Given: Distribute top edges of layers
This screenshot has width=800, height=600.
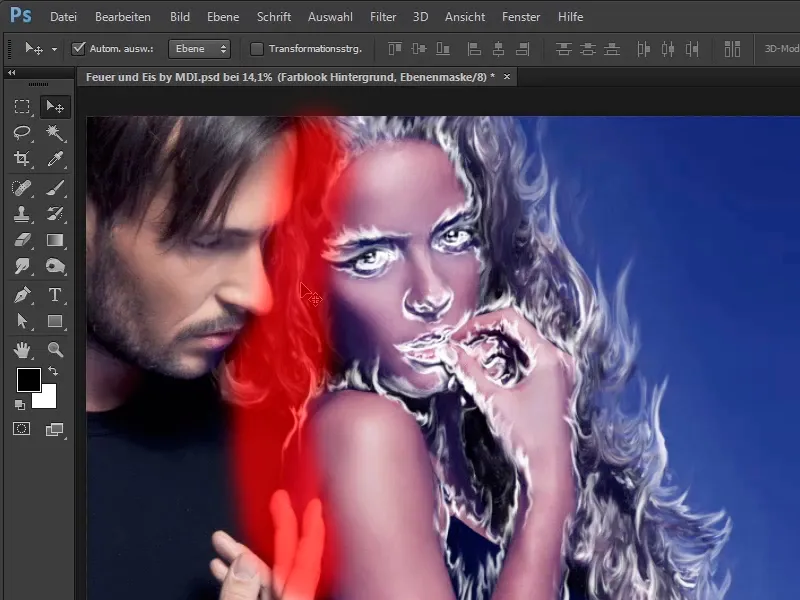Looking at the screenshot, I should click(563, 49).
